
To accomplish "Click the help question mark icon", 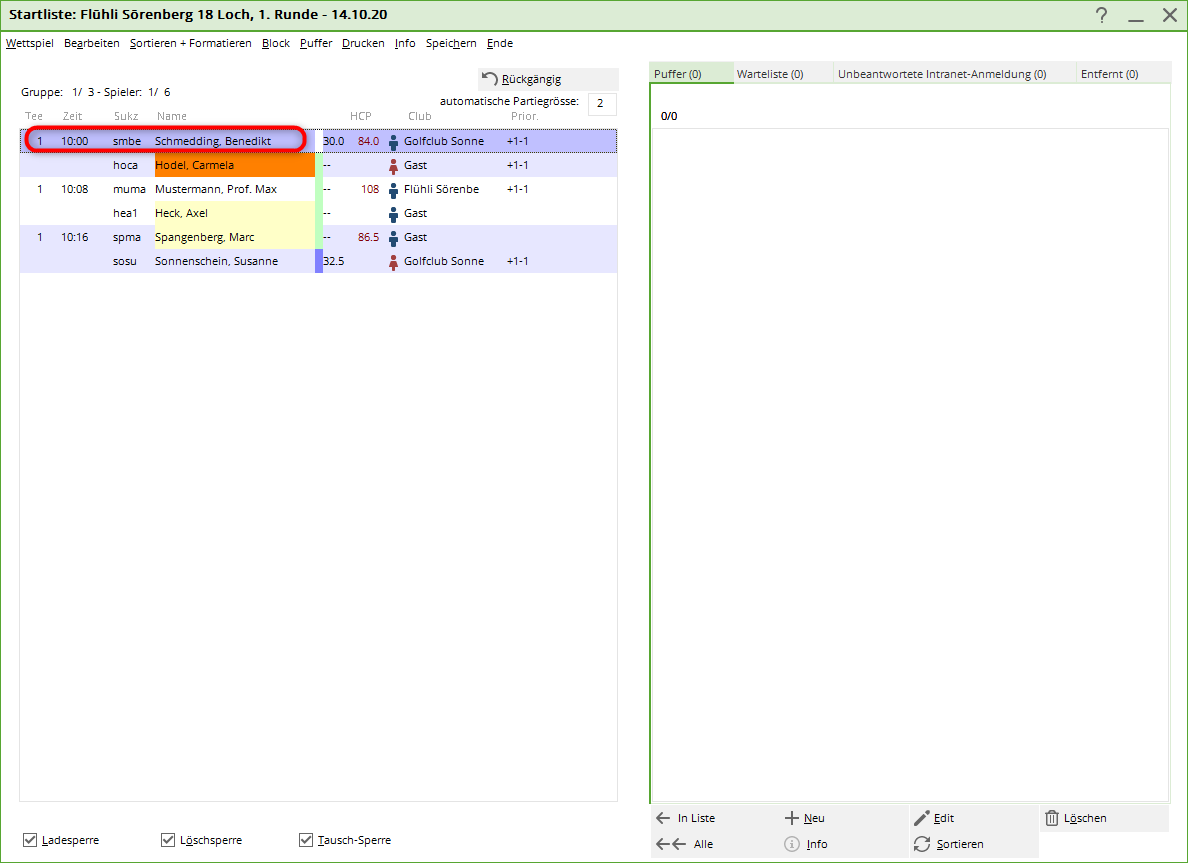I will coord(1101,15).
